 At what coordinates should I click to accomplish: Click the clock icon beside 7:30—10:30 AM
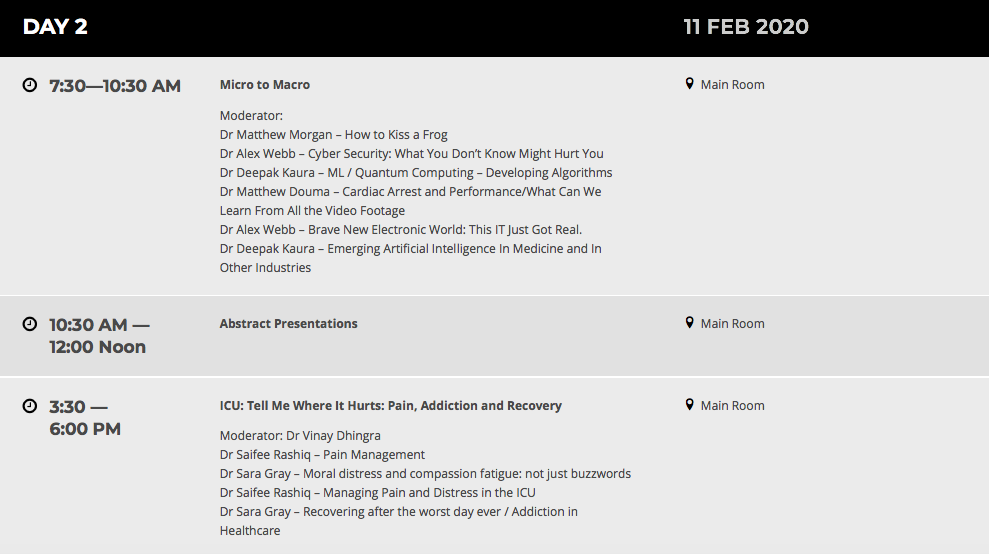[30, 85]
